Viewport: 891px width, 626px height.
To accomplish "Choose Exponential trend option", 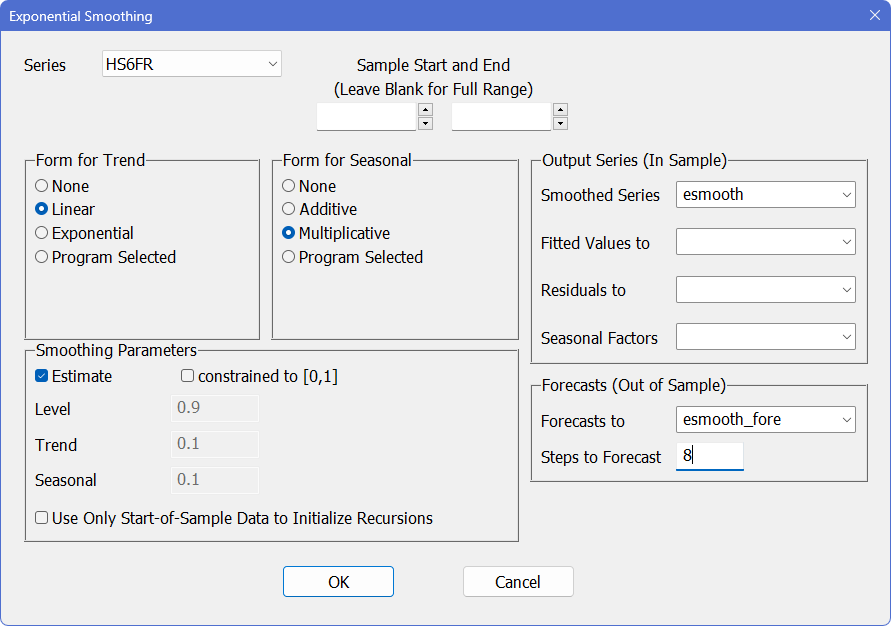I will [x=41, y=233].
